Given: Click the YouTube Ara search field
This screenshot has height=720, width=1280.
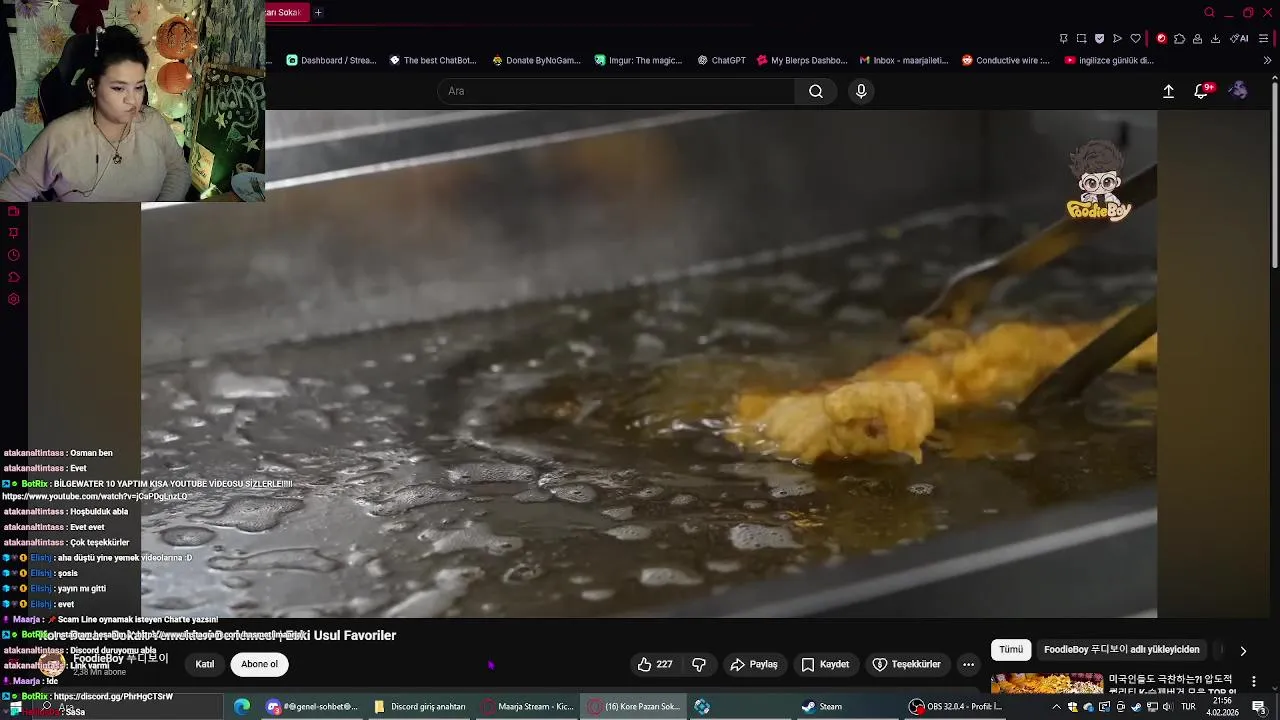Looking at the screenshot, I should pos(617,91).
